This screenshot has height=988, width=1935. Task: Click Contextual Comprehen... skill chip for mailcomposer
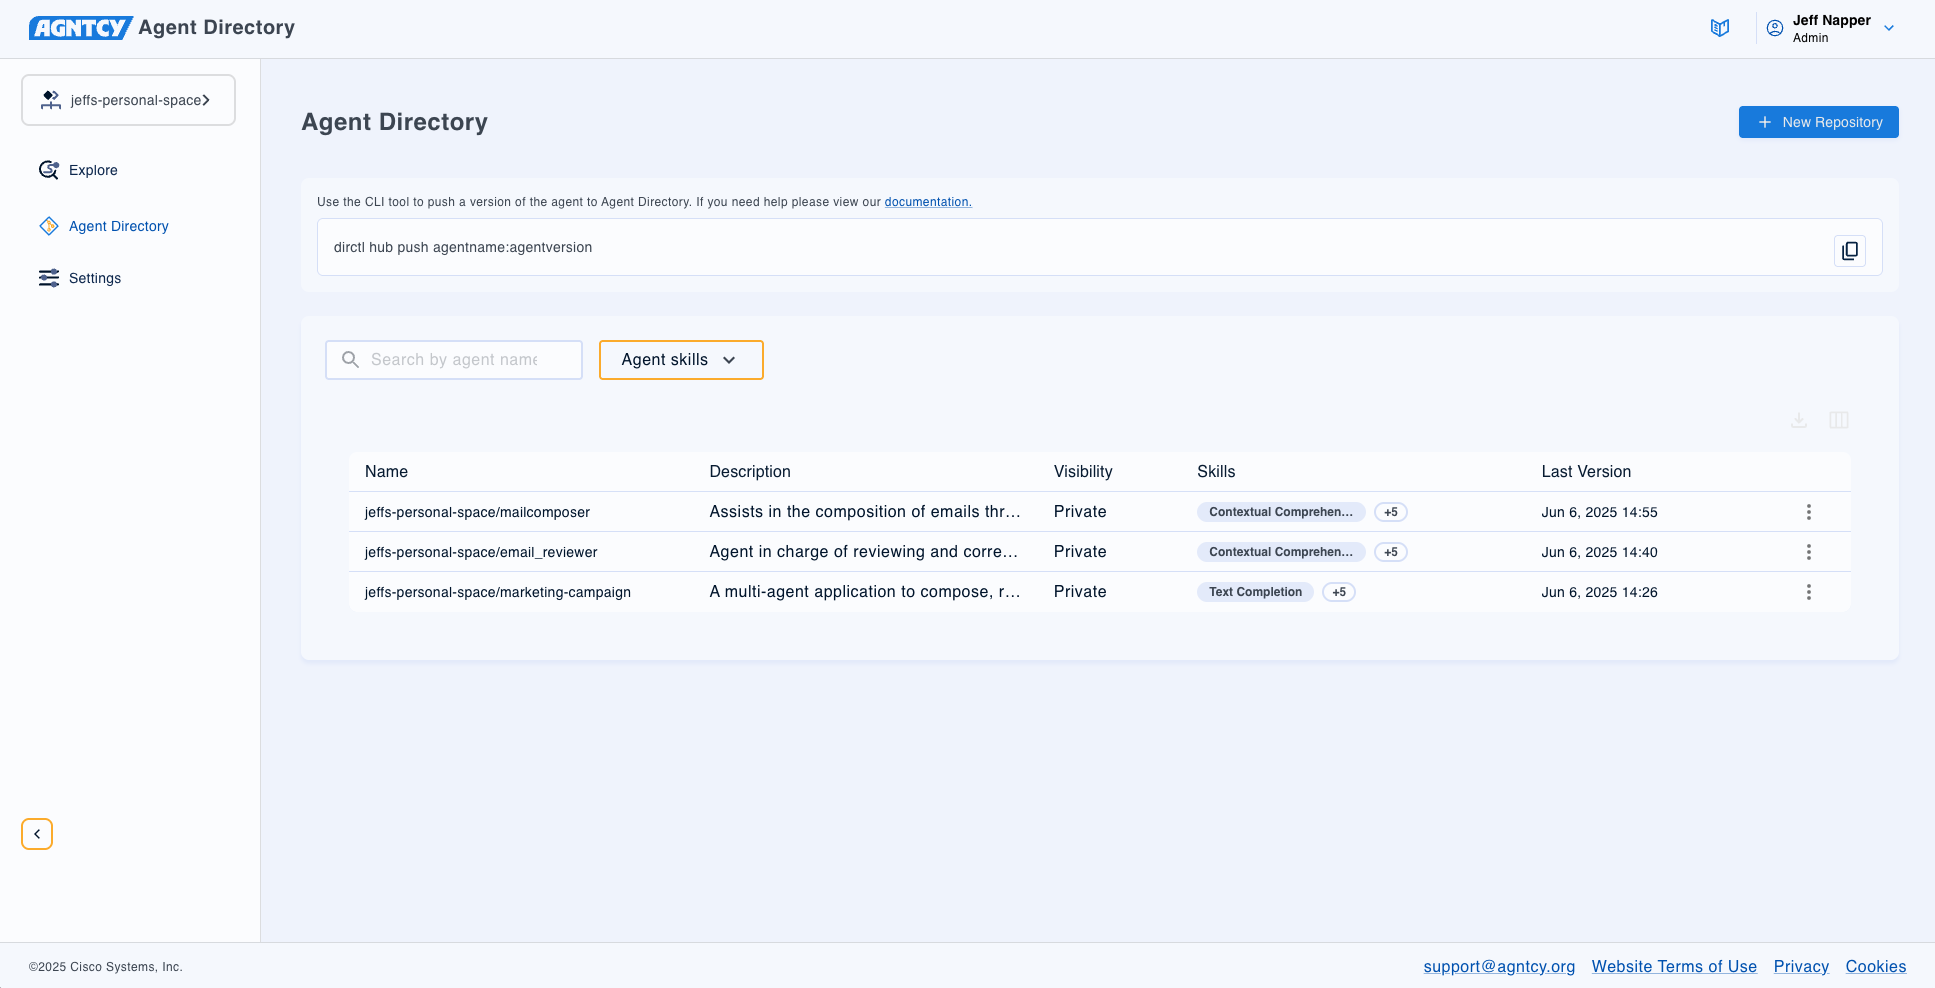(x=1281, y=512)
